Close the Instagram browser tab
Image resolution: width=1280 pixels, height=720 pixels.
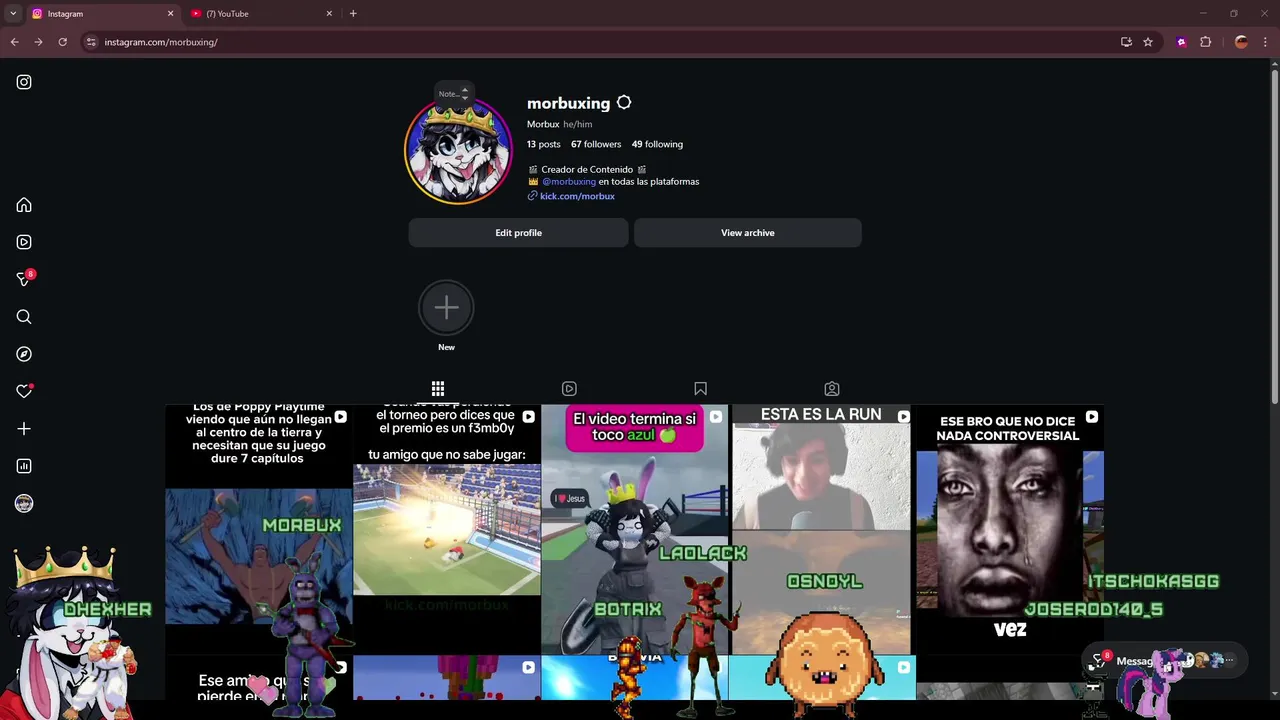[x=170, y=14]
